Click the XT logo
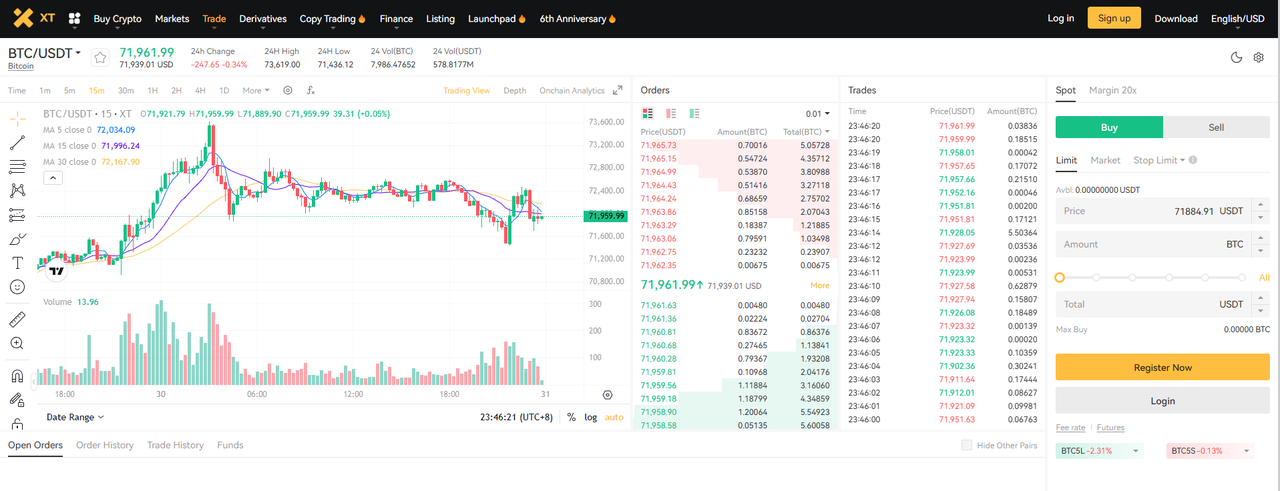1280x491 pixels. click(x=34, y=18)
